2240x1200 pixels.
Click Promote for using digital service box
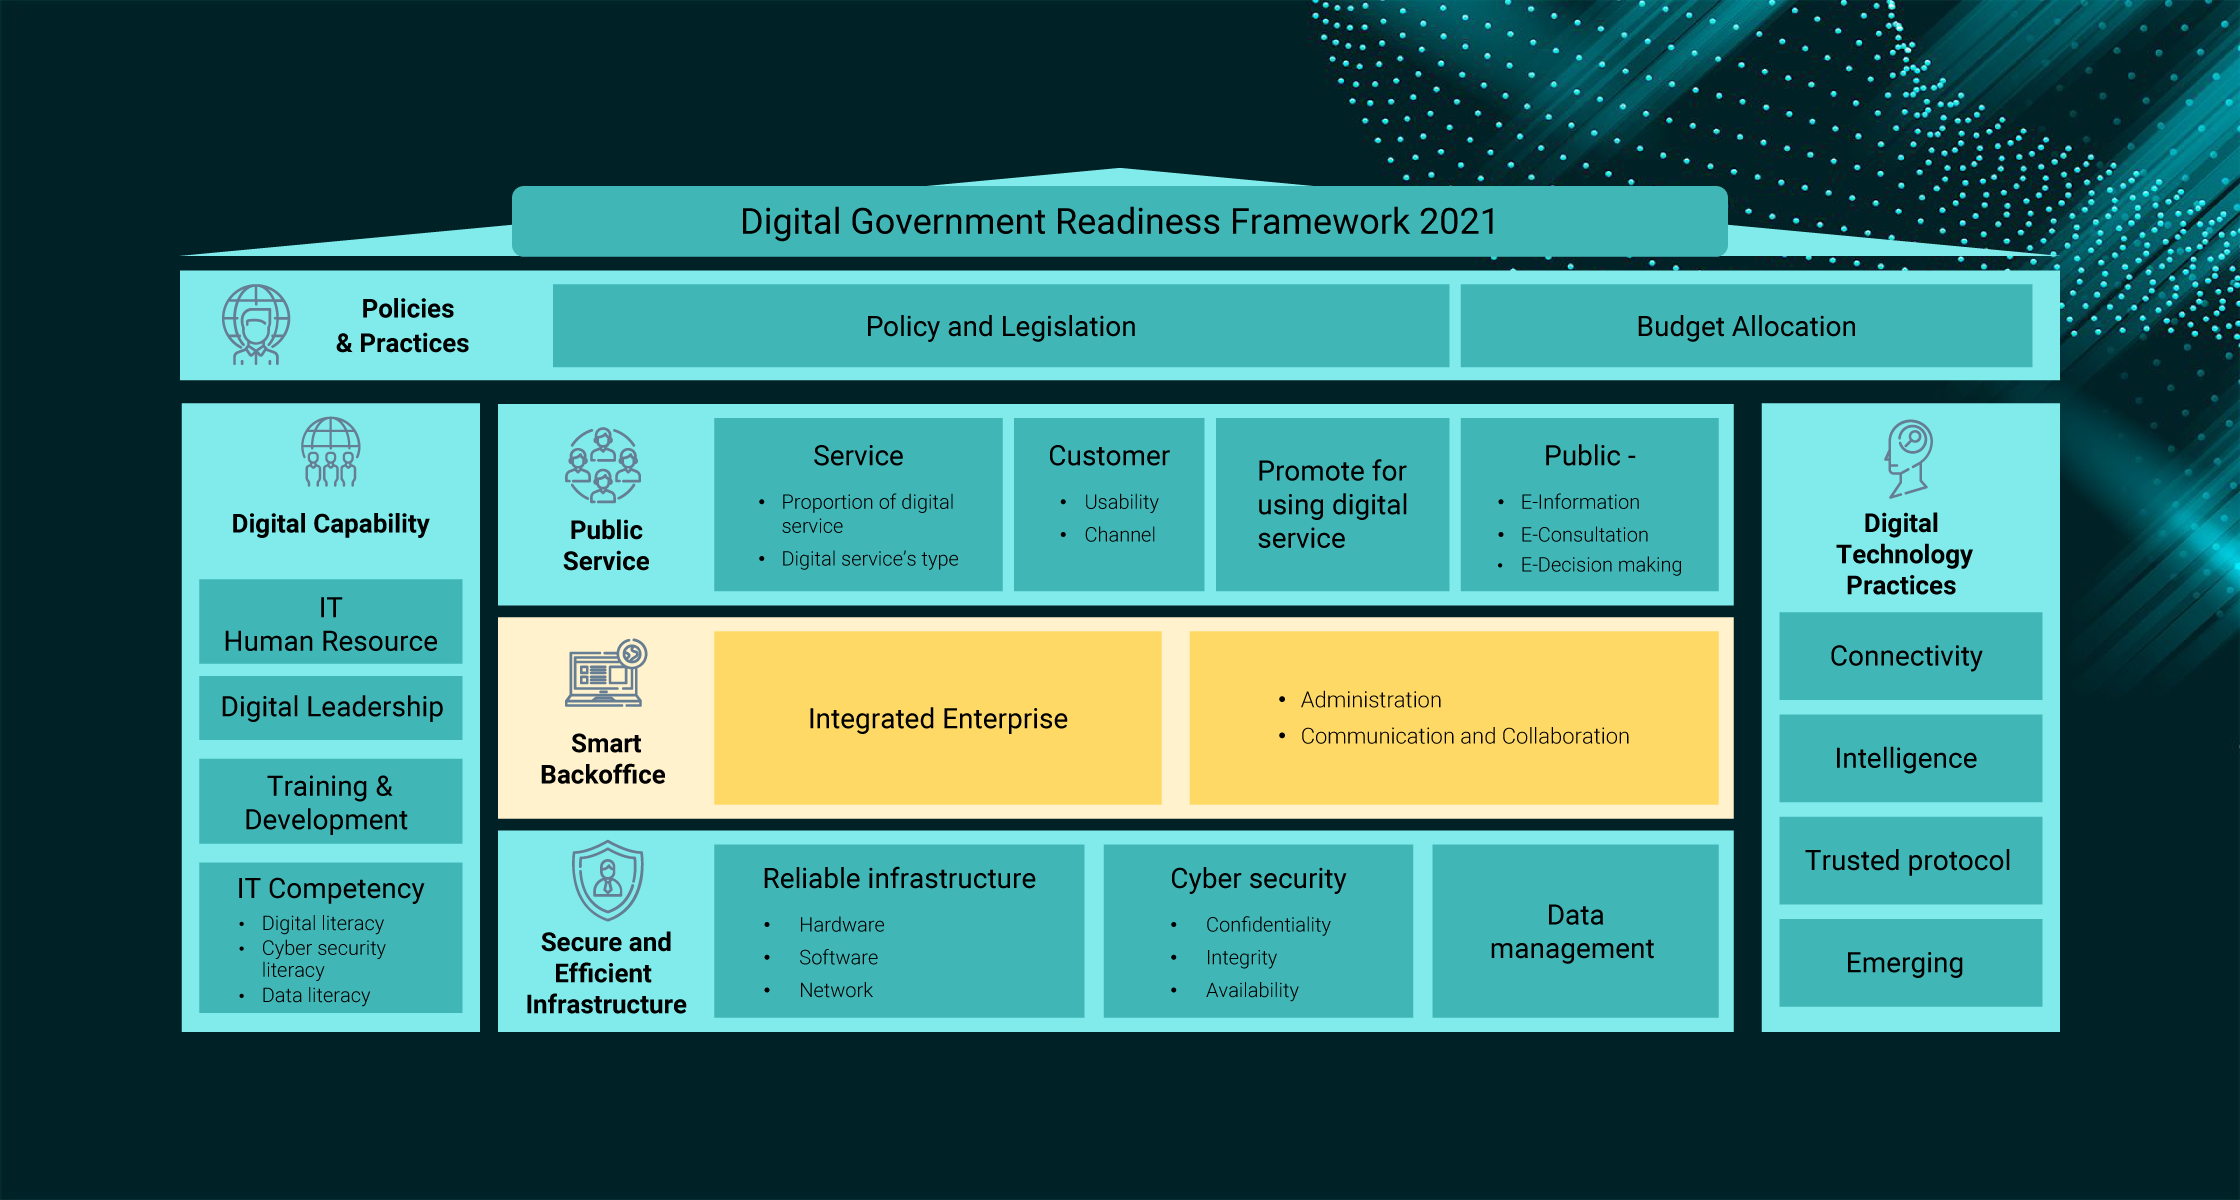[1331, 504]
